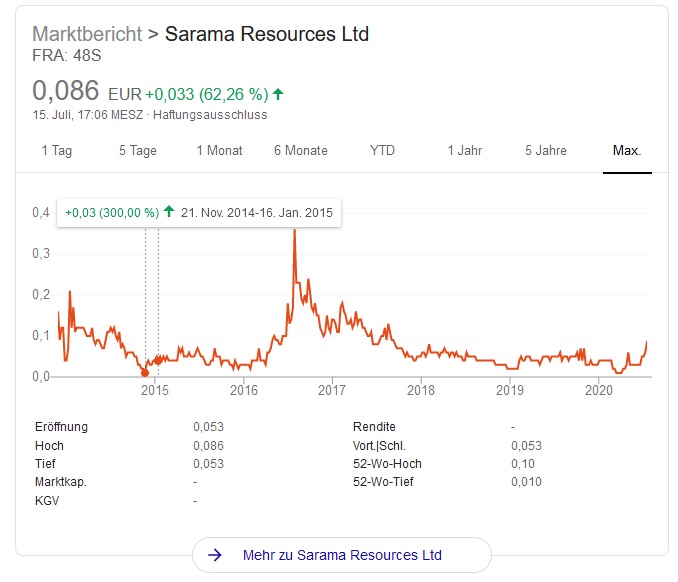
Task: Click the chart tooltip date range box
Action: click(199, 212)
